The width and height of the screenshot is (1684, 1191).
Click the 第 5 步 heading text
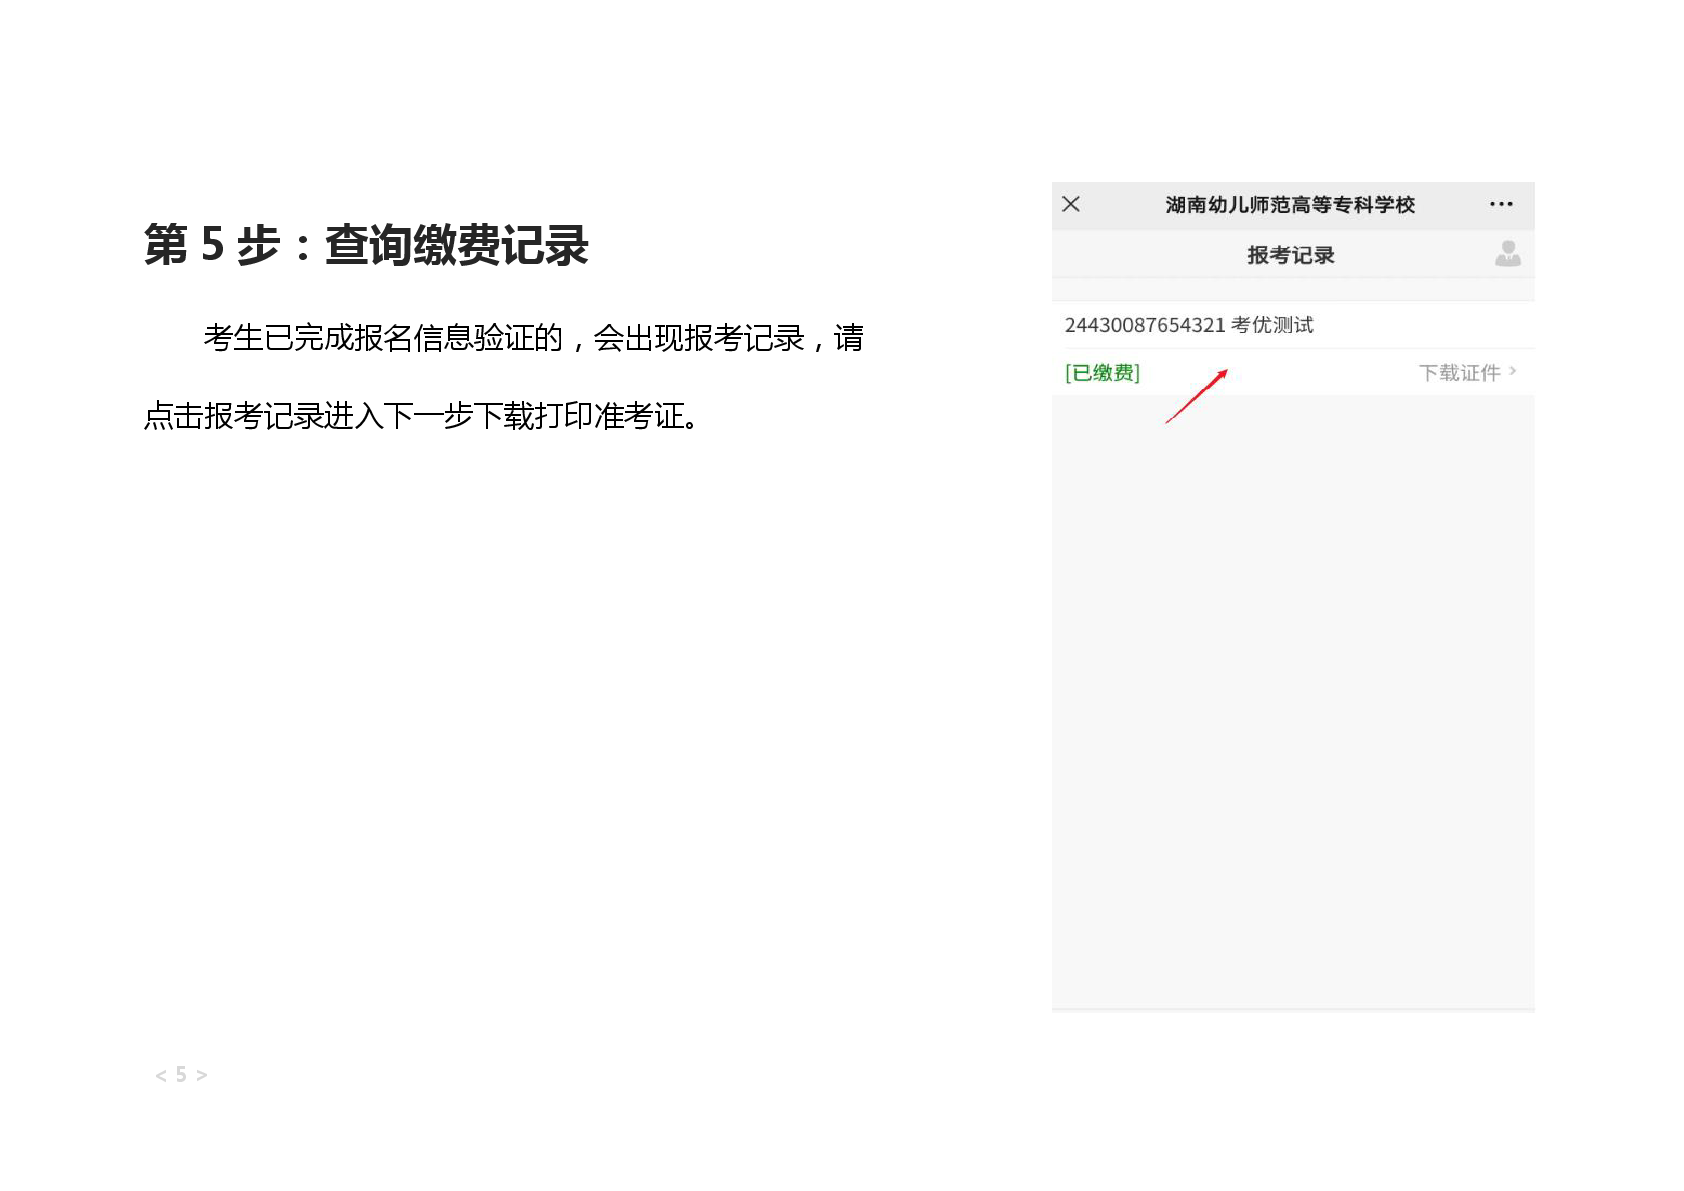(212, 245)
